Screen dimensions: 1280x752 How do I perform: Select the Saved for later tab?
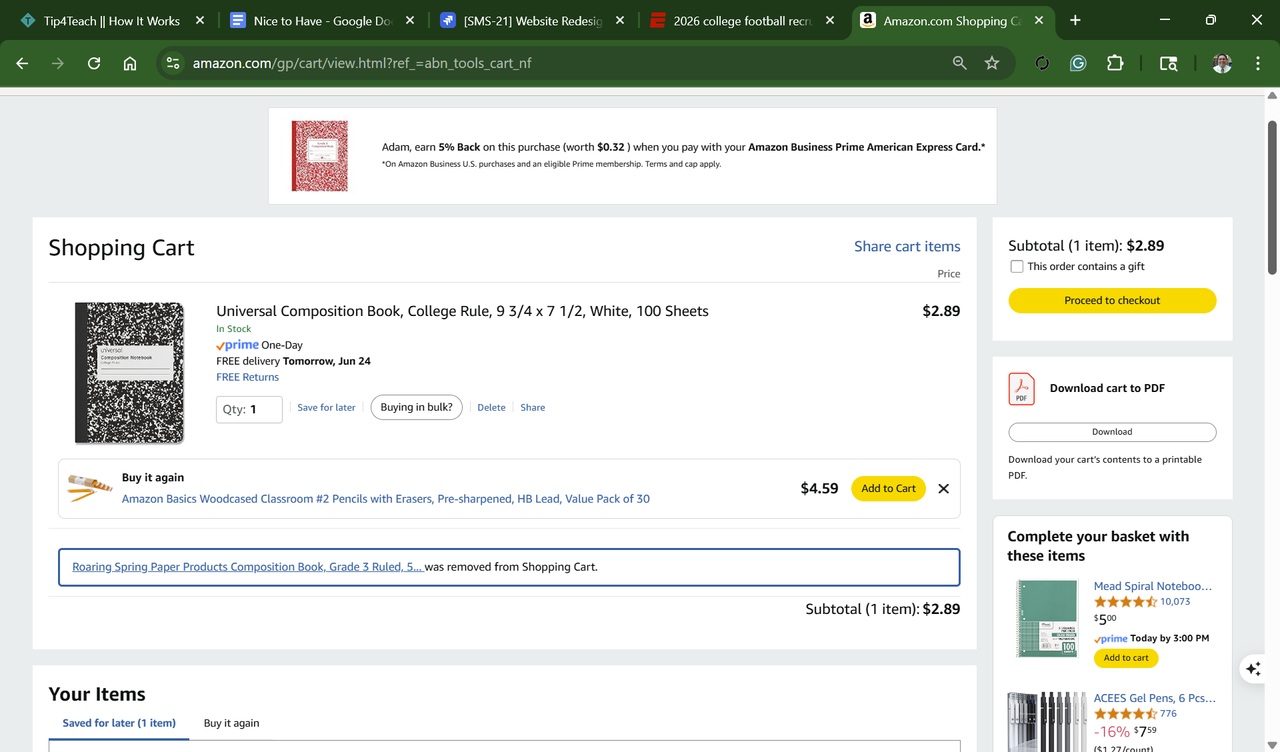(x=119, y=723)
